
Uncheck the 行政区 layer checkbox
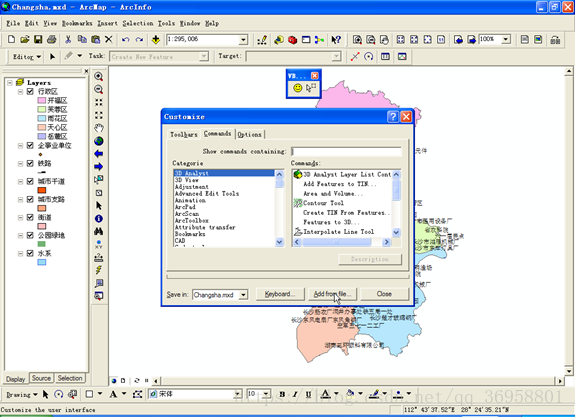pos(30,91)
